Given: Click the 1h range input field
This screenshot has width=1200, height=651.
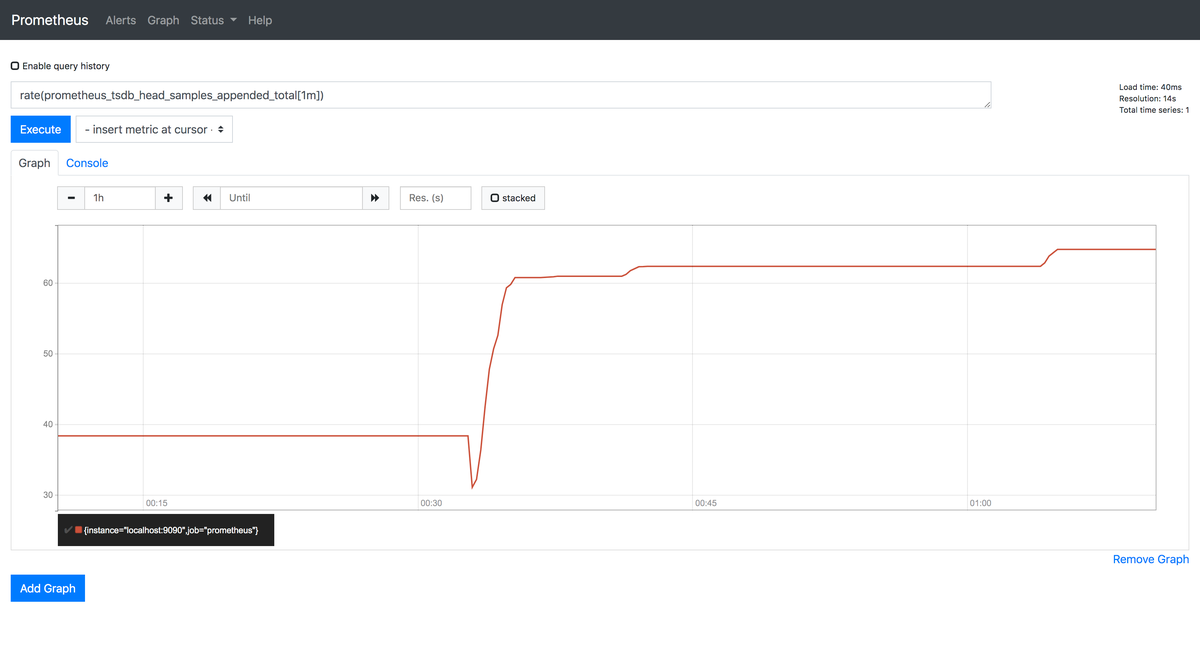Looking at the screenshot, I should pos(120,198).
